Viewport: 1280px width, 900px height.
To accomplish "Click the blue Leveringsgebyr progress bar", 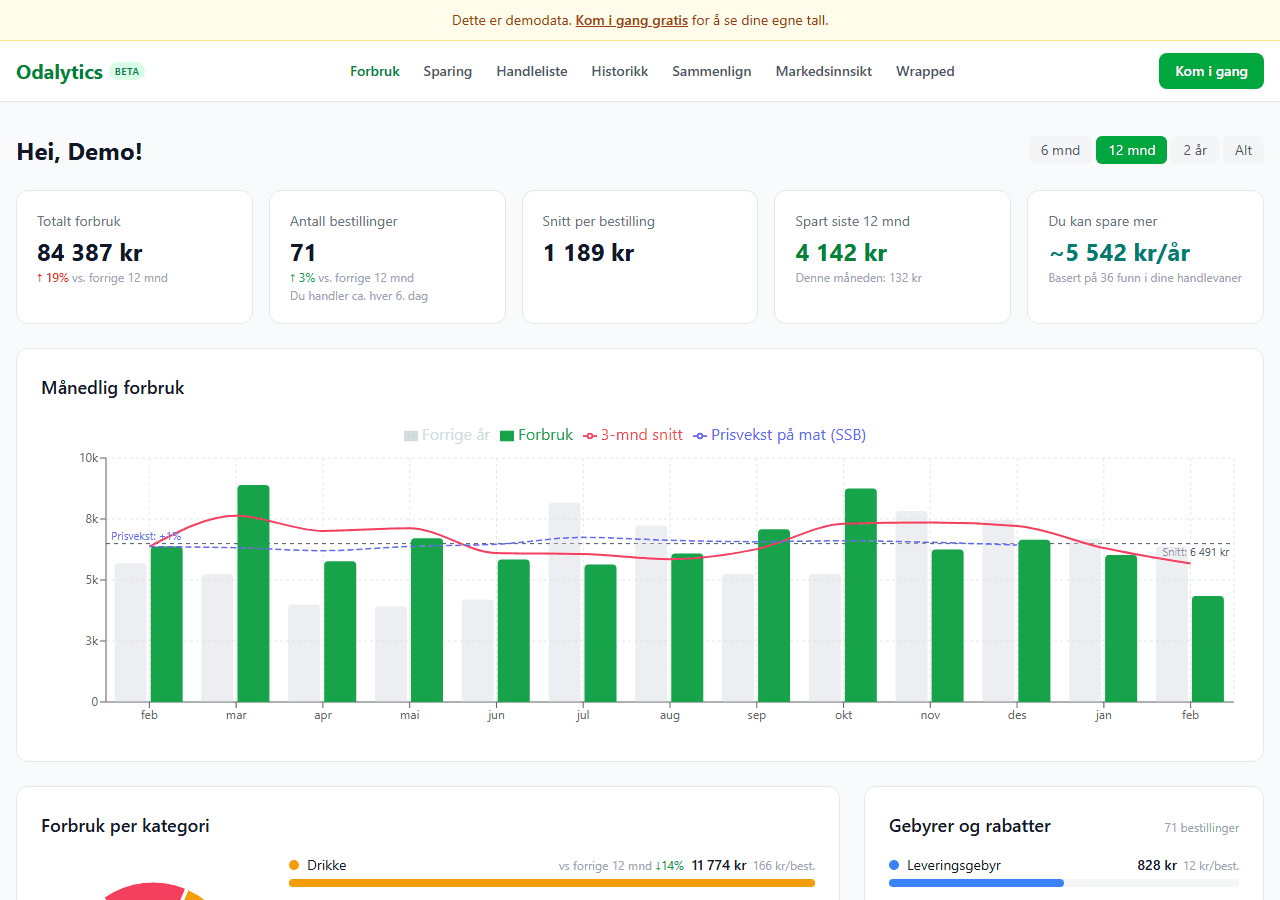I will pyautogui.click(x=975, y=883).
